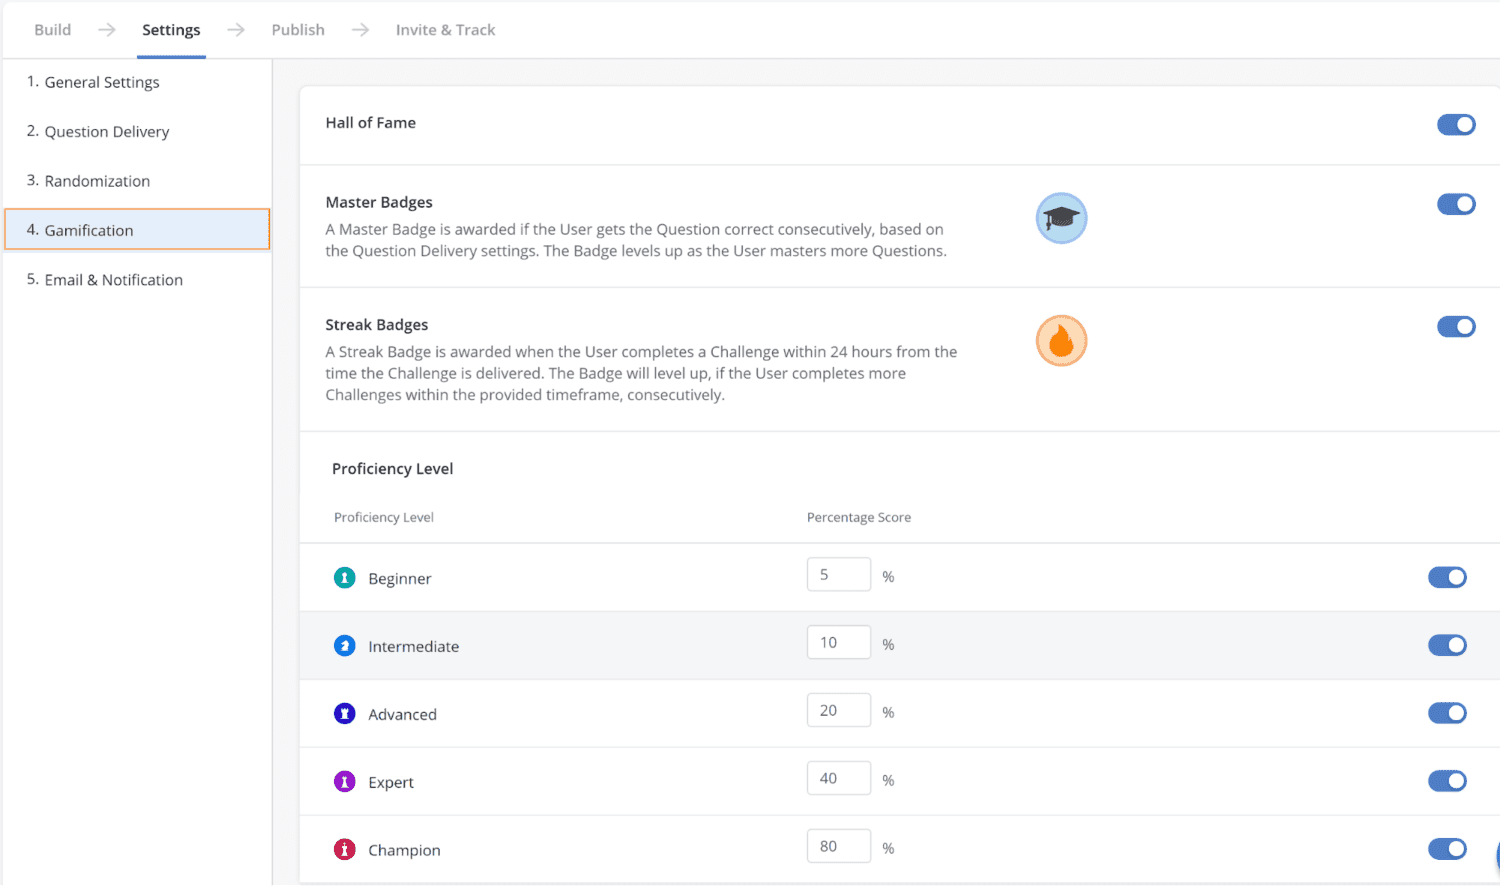Screen dimensions: 1500x886
Task: Click the Master Badges graduation cap icon
Action: click(1061, 218)
